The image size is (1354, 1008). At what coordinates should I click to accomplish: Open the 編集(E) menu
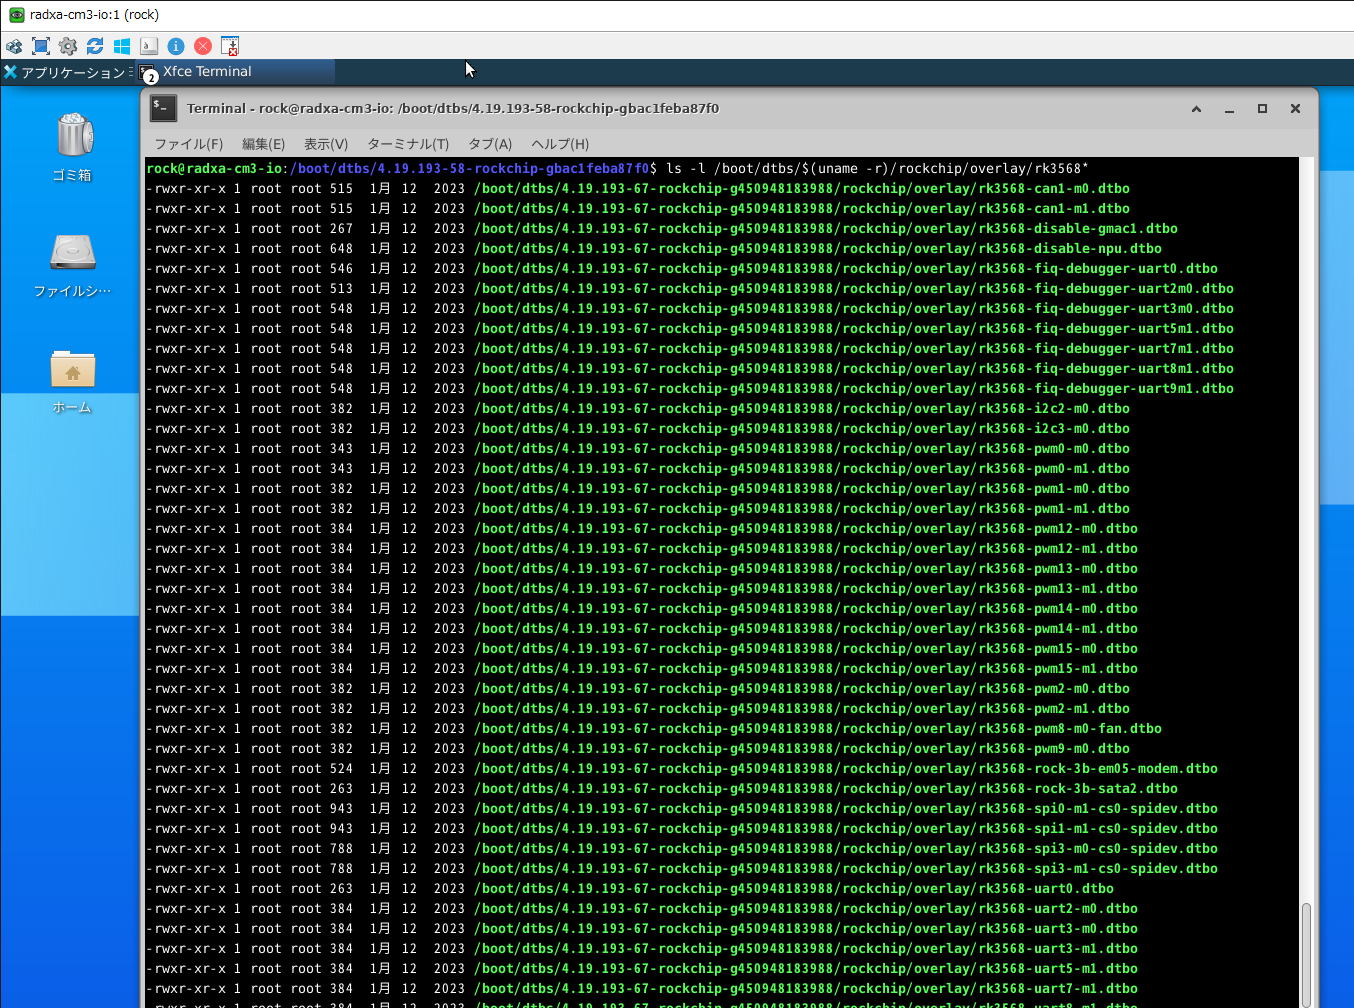(x=263, y=144)
